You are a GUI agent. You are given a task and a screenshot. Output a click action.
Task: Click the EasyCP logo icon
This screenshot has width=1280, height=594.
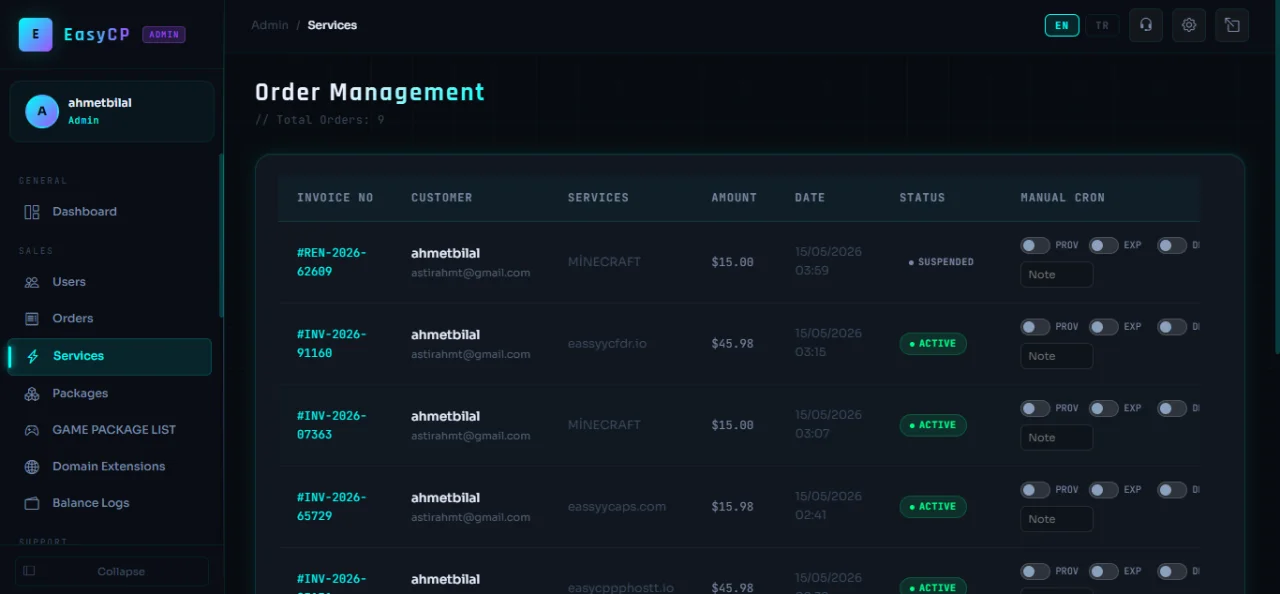[x=35, y=34]
